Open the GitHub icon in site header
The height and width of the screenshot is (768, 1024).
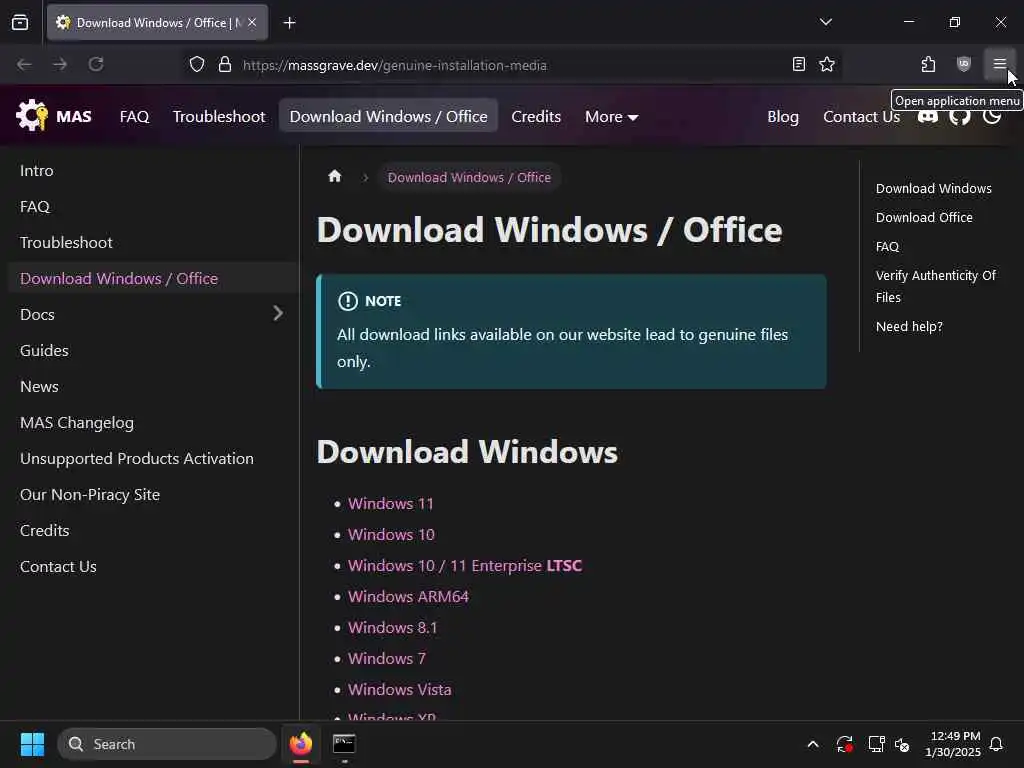click(959, 116)
